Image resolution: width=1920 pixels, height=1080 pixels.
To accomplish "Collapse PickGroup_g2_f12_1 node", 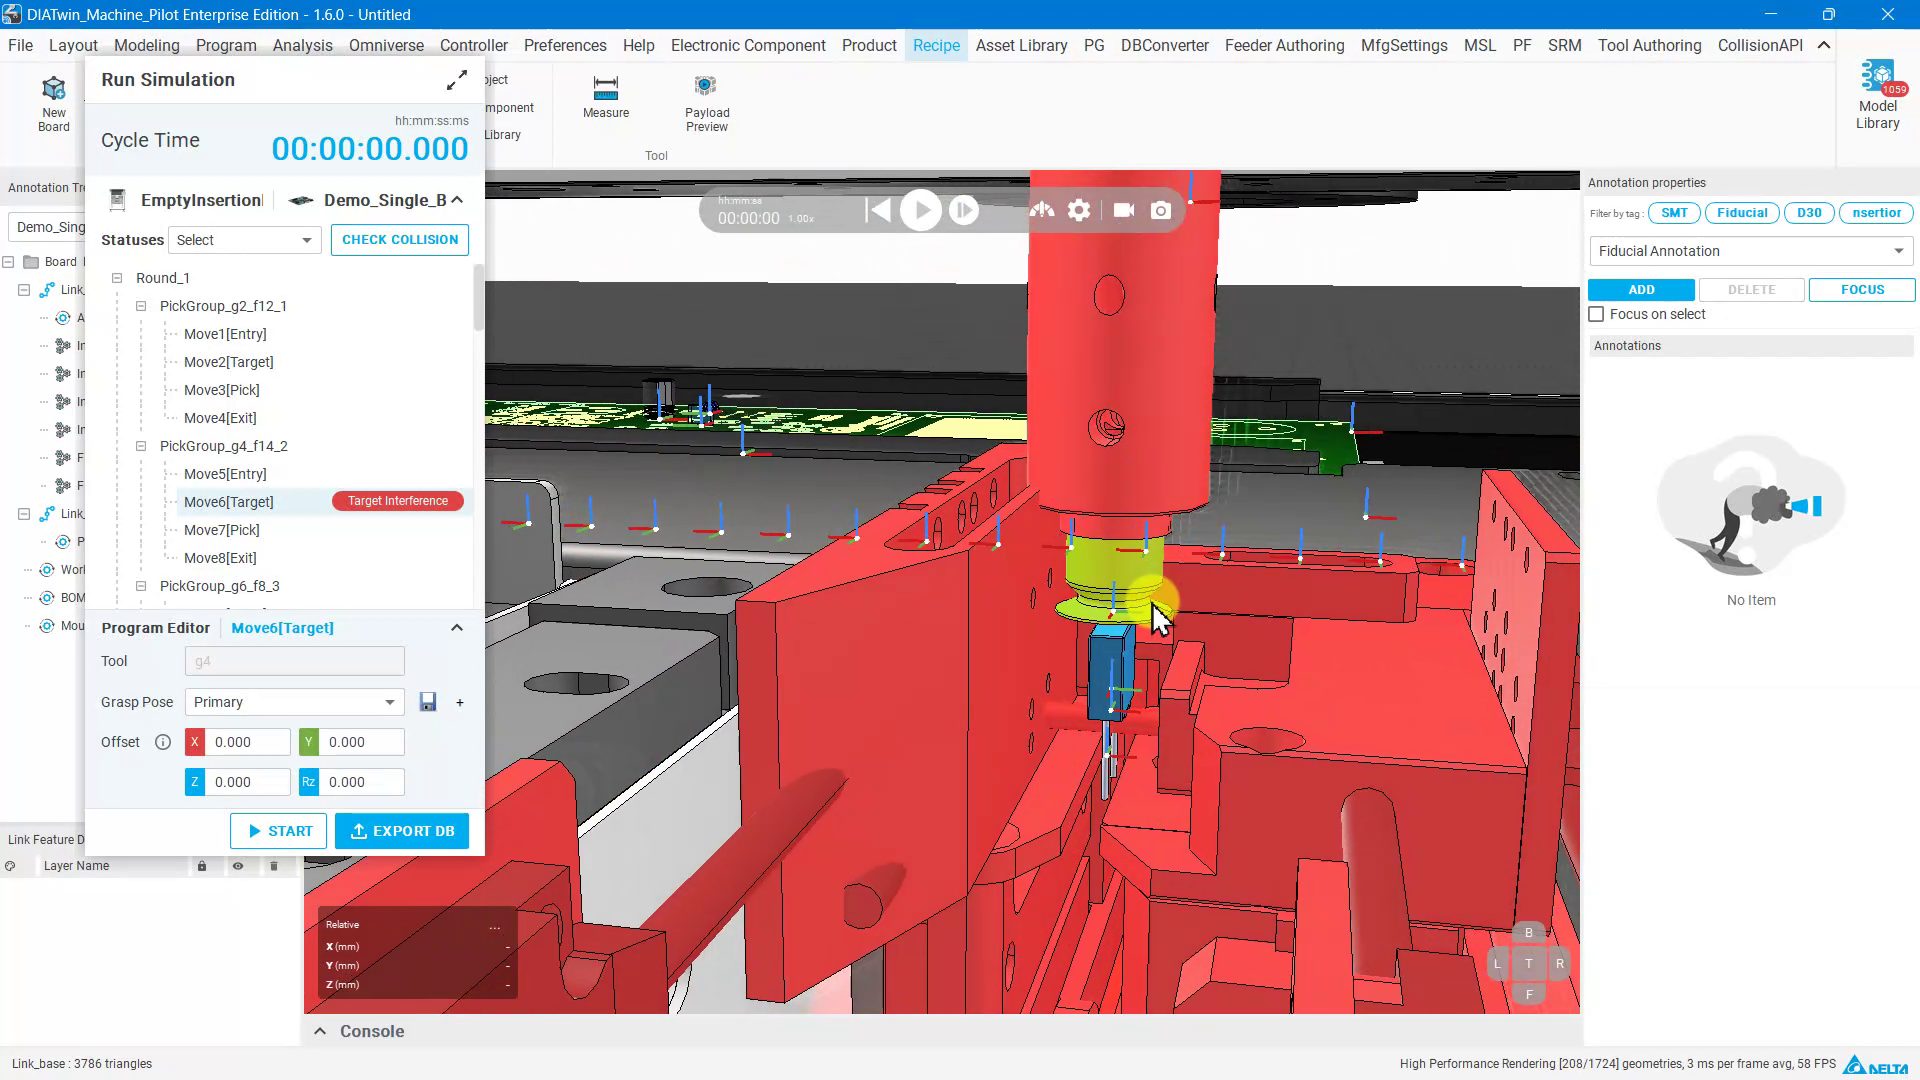I will tap(141, 306).
